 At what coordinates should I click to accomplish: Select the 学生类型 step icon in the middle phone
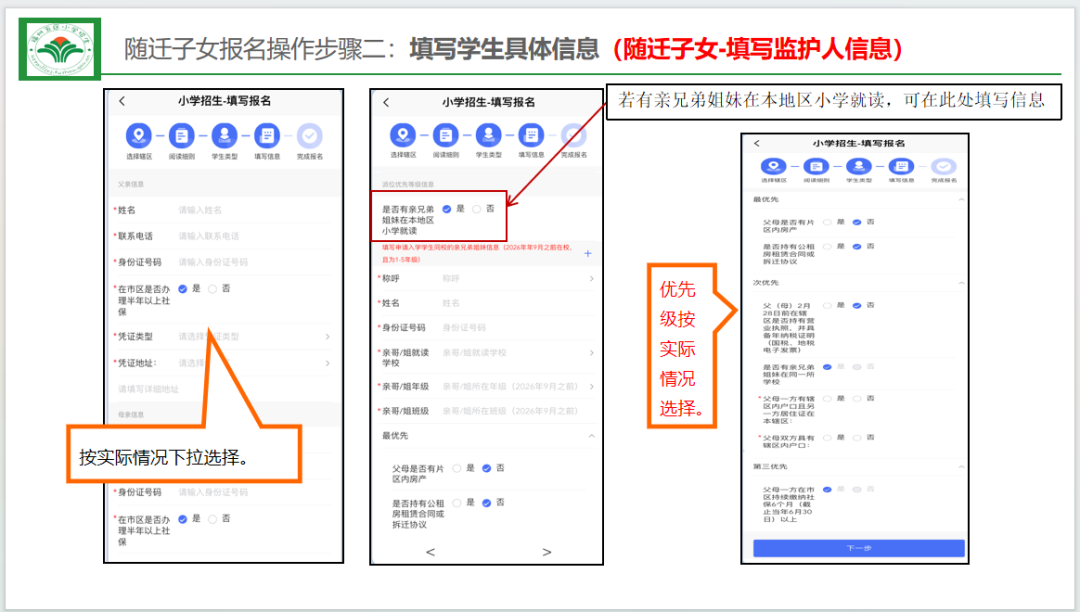pyautogui.click(x=488, y=135)
